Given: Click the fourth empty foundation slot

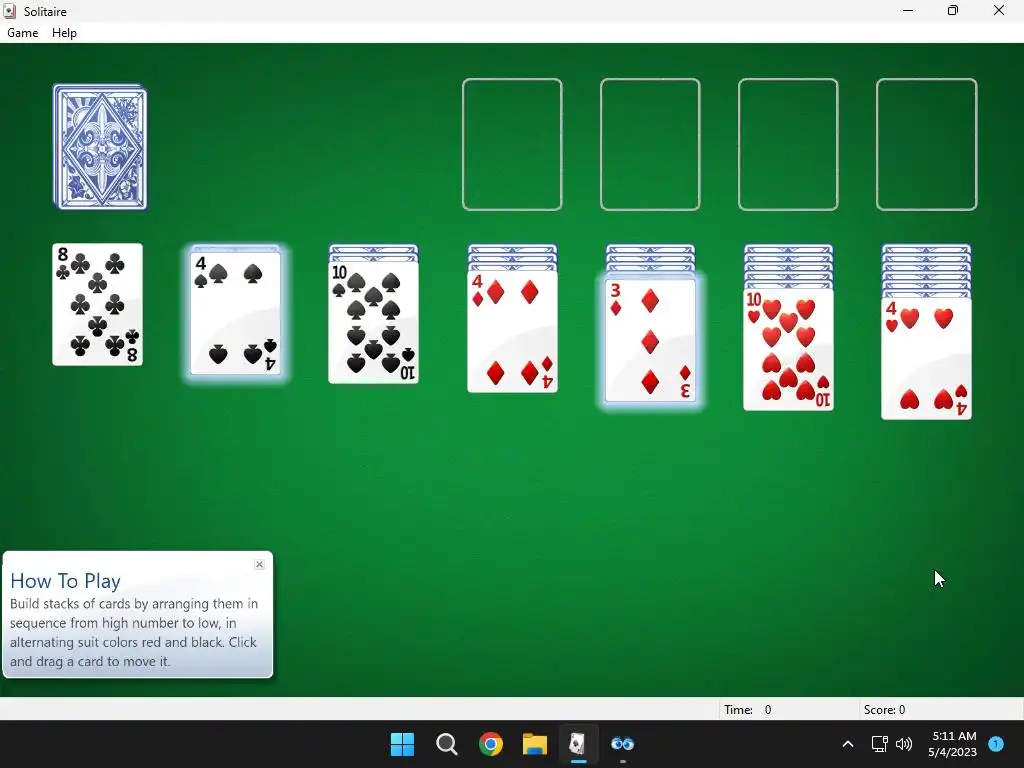Looking at the screenshot, I should coord(927,144).
